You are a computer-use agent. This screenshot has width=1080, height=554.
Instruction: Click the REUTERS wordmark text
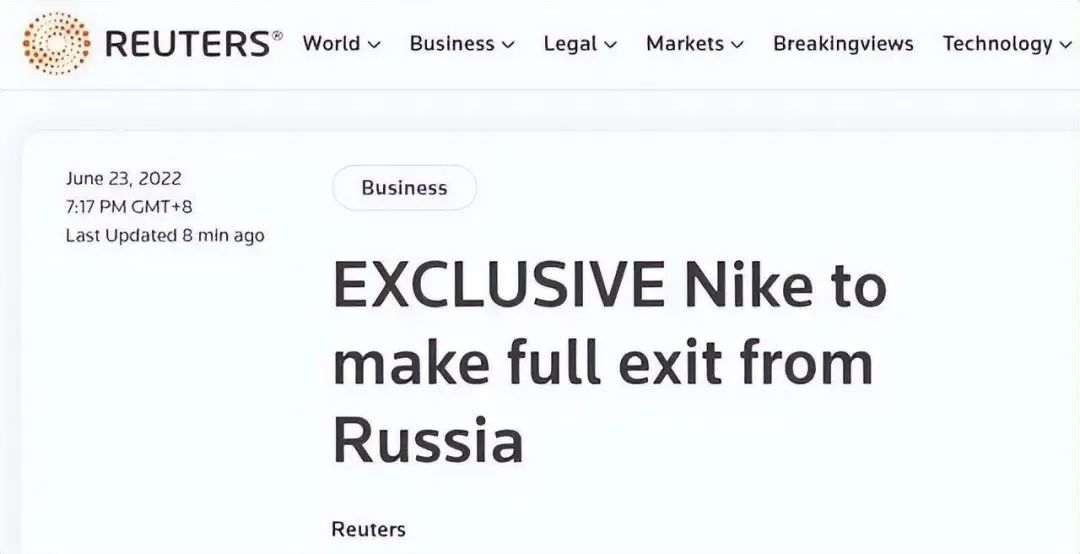(189, 44)
